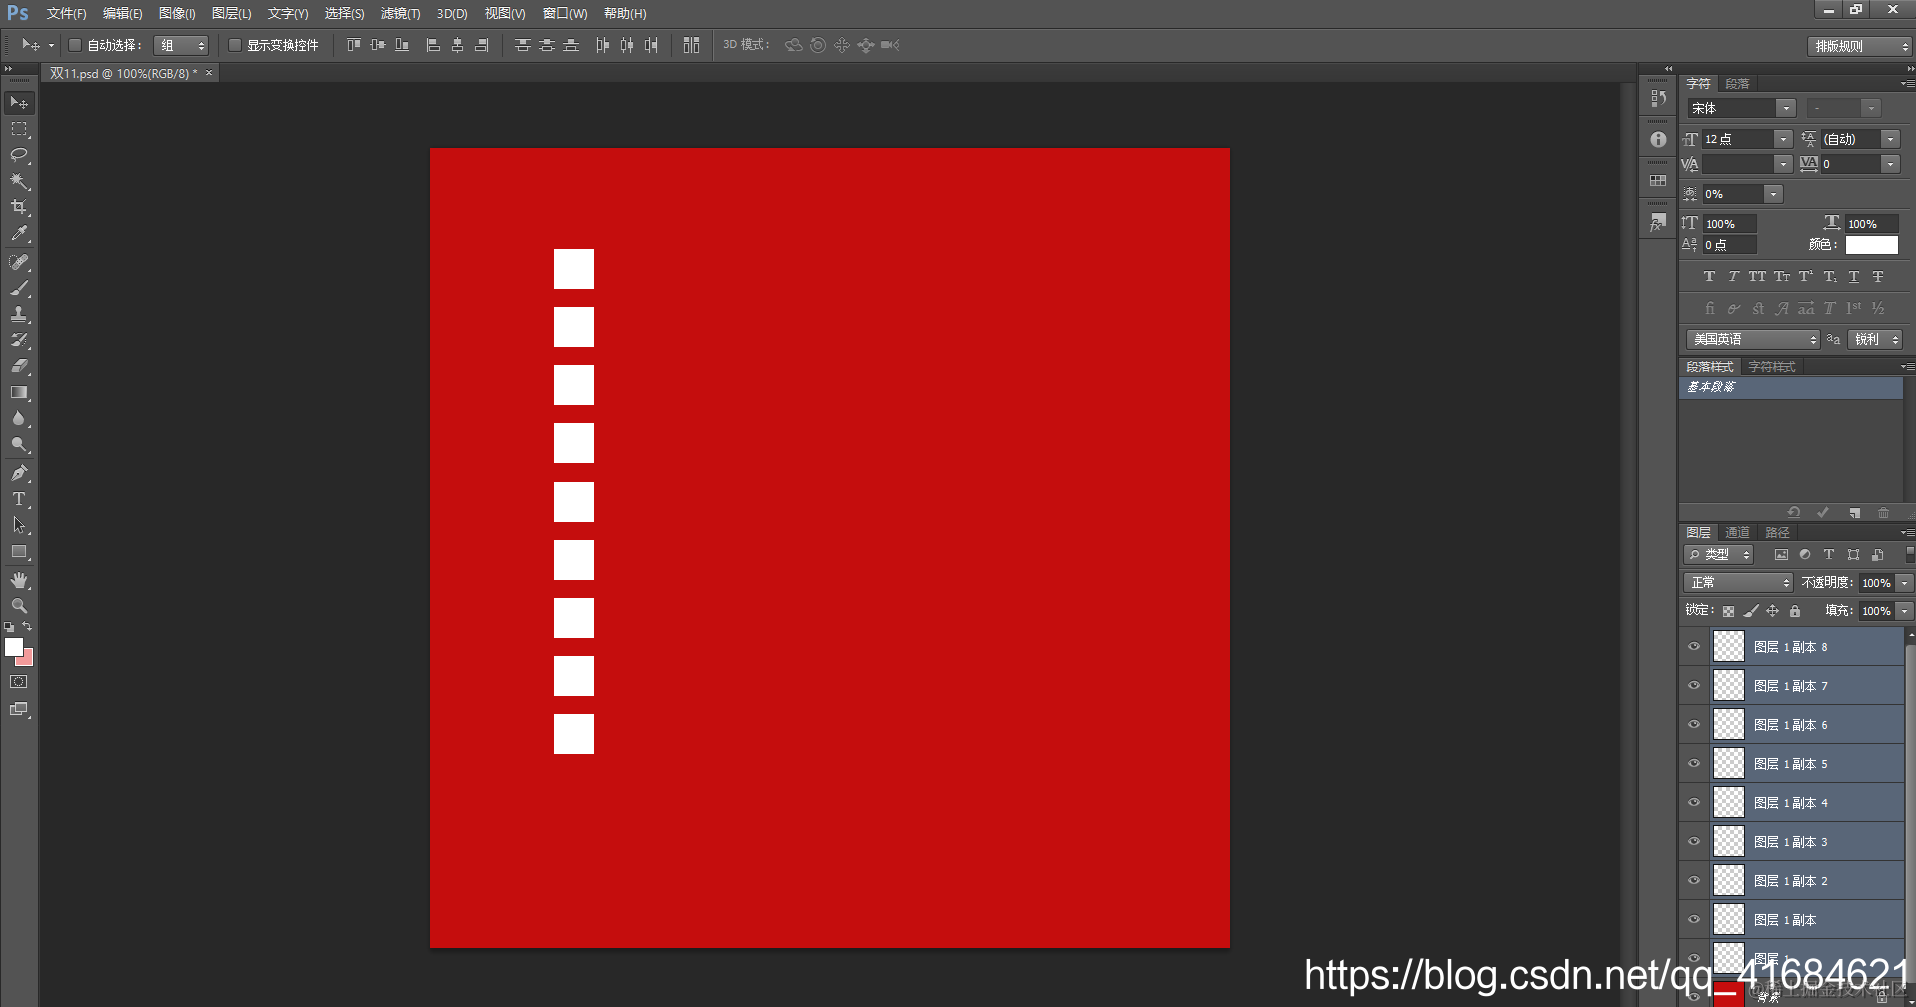
Task: Select the Rectangle shape tool
Action: [19, 551]
